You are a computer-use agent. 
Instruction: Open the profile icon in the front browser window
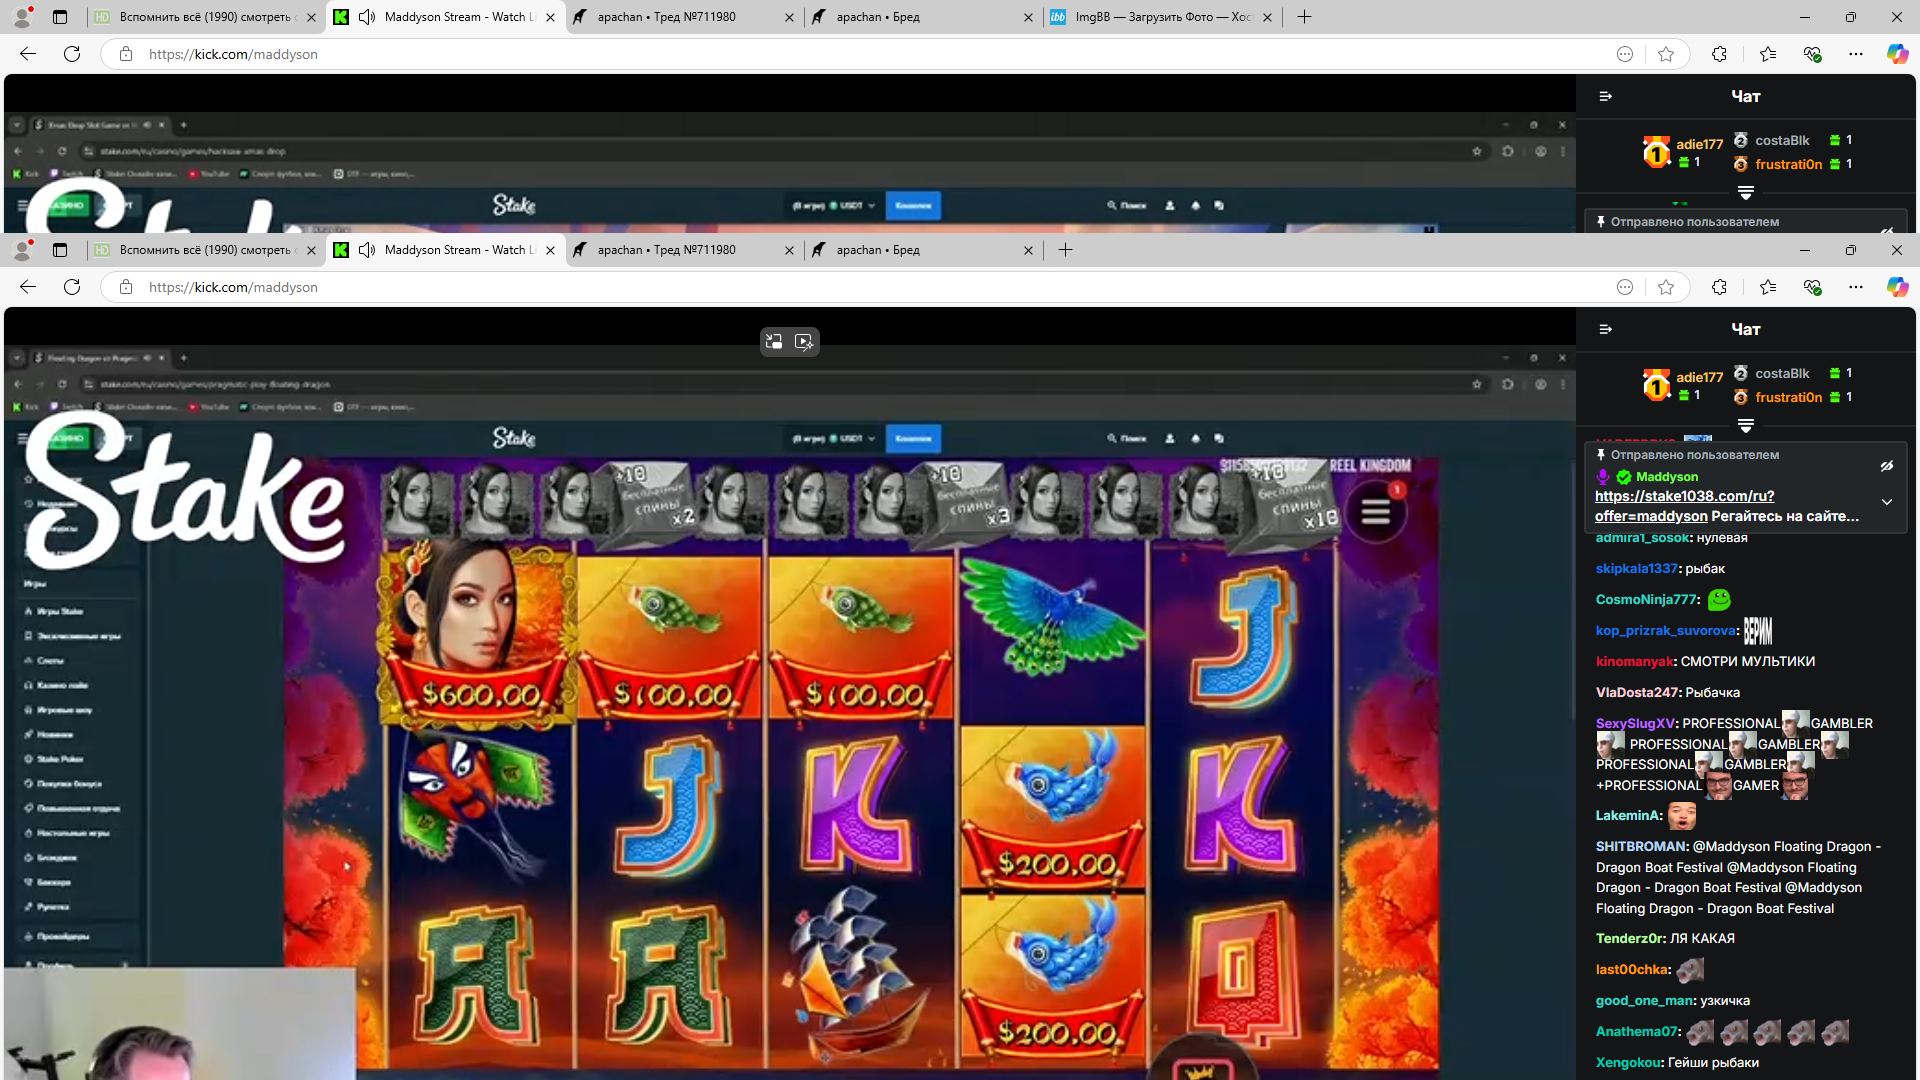(22, 250)
